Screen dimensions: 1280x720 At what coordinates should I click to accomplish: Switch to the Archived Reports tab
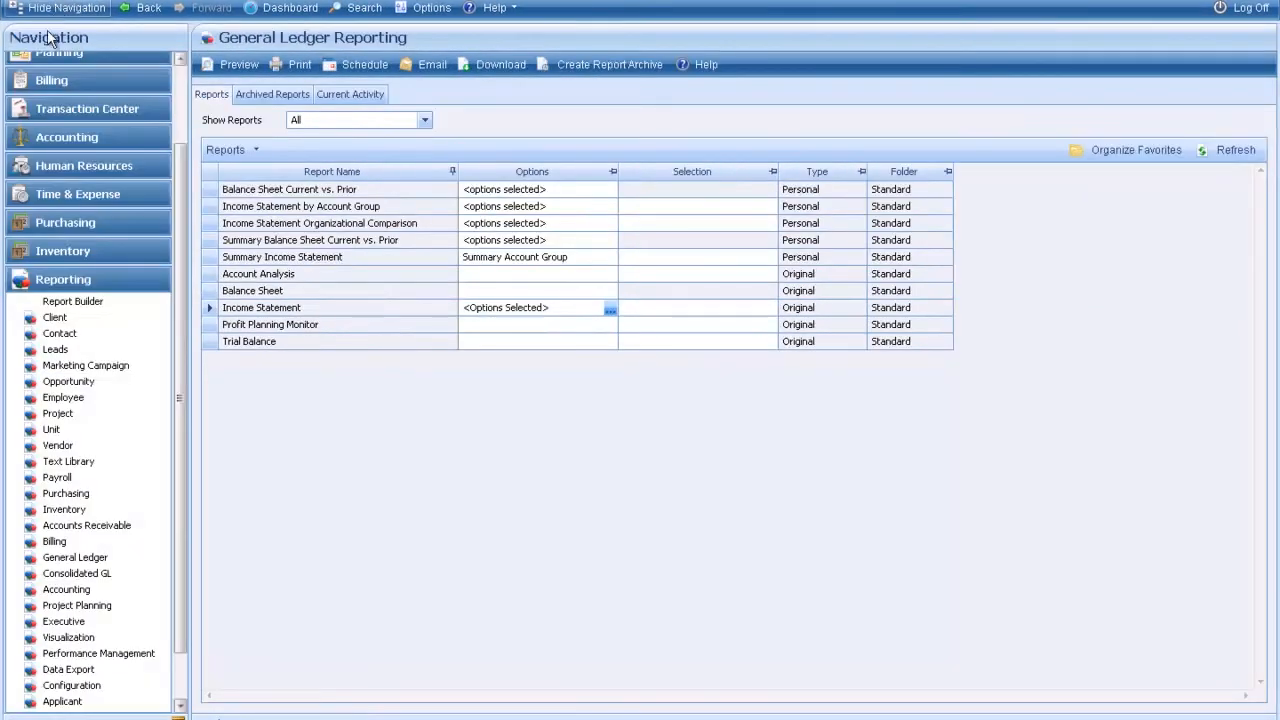coord(272,94)
